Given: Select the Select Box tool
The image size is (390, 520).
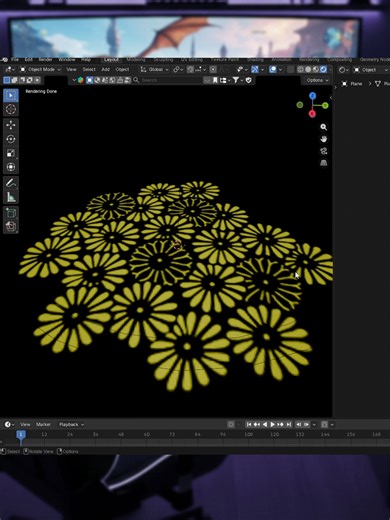Looking at the screenshot, I should coord(11,96).
